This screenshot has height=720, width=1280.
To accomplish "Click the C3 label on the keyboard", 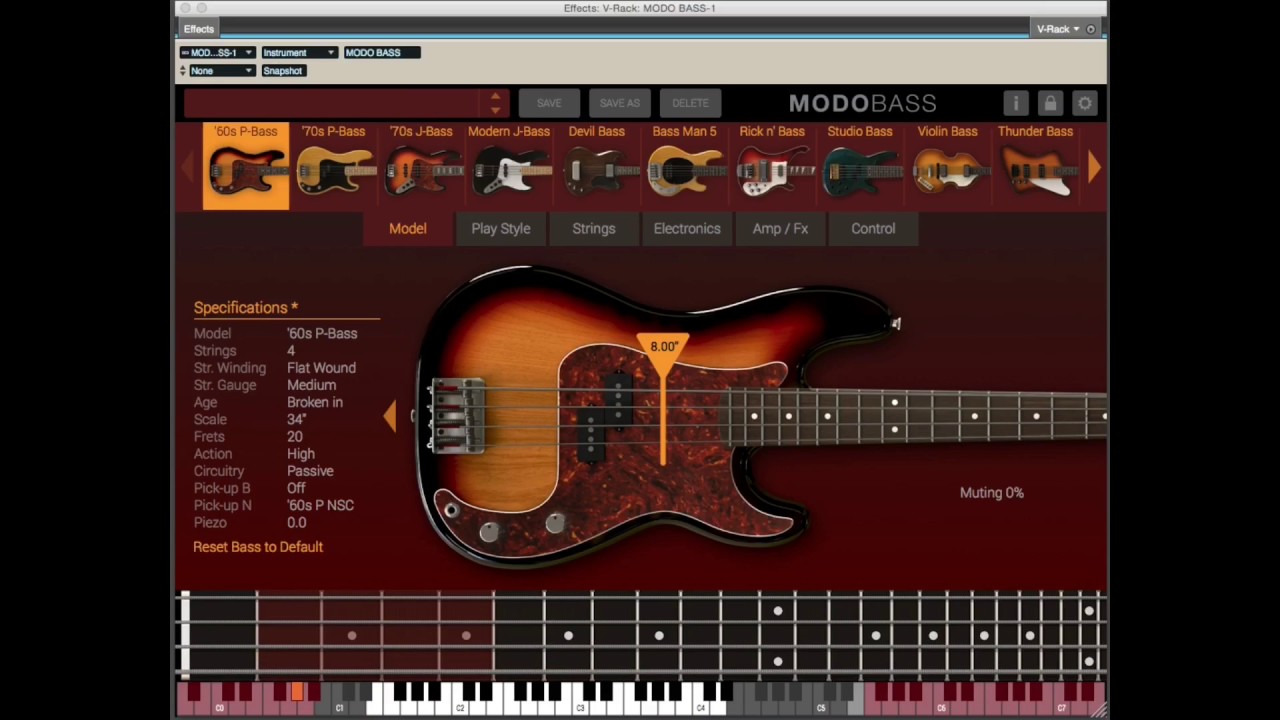I will 580,709.
